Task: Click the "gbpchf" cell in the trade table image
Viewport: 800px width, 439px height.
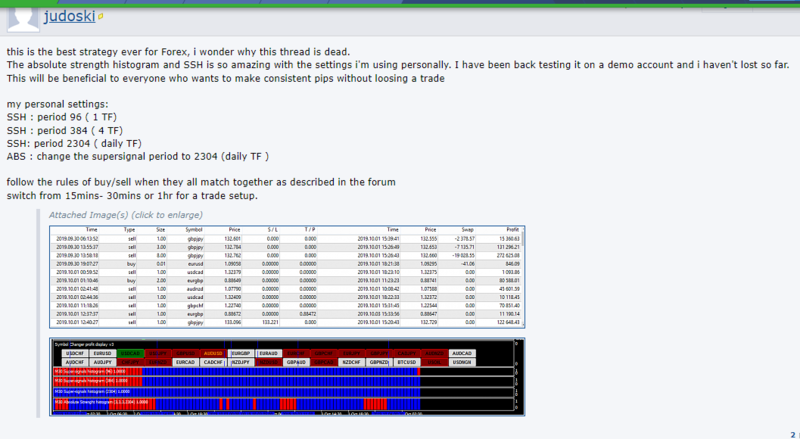Action: [195, 306]
